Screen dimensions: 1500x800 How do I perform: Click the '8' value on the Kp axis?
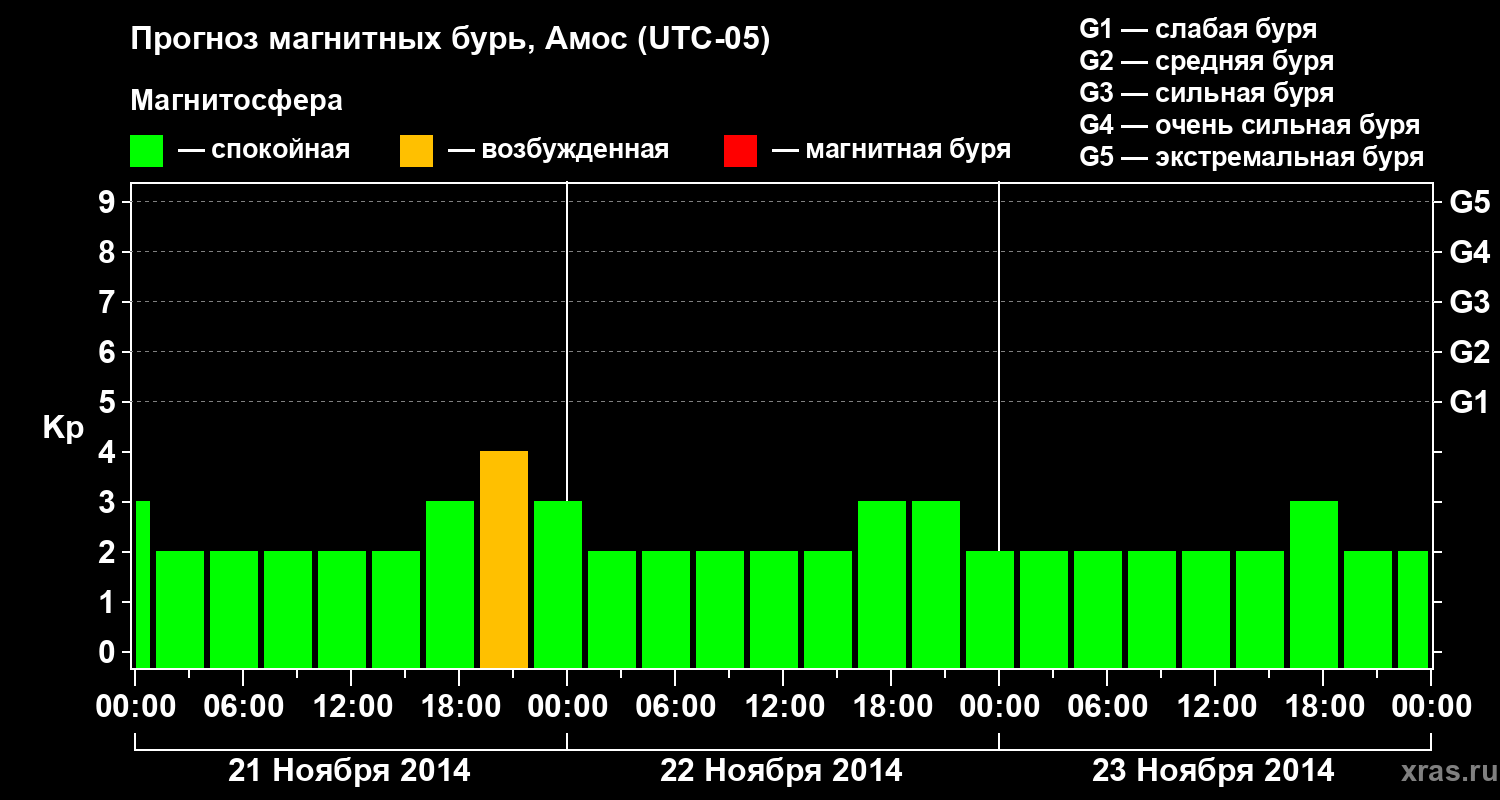click(109, 253)
